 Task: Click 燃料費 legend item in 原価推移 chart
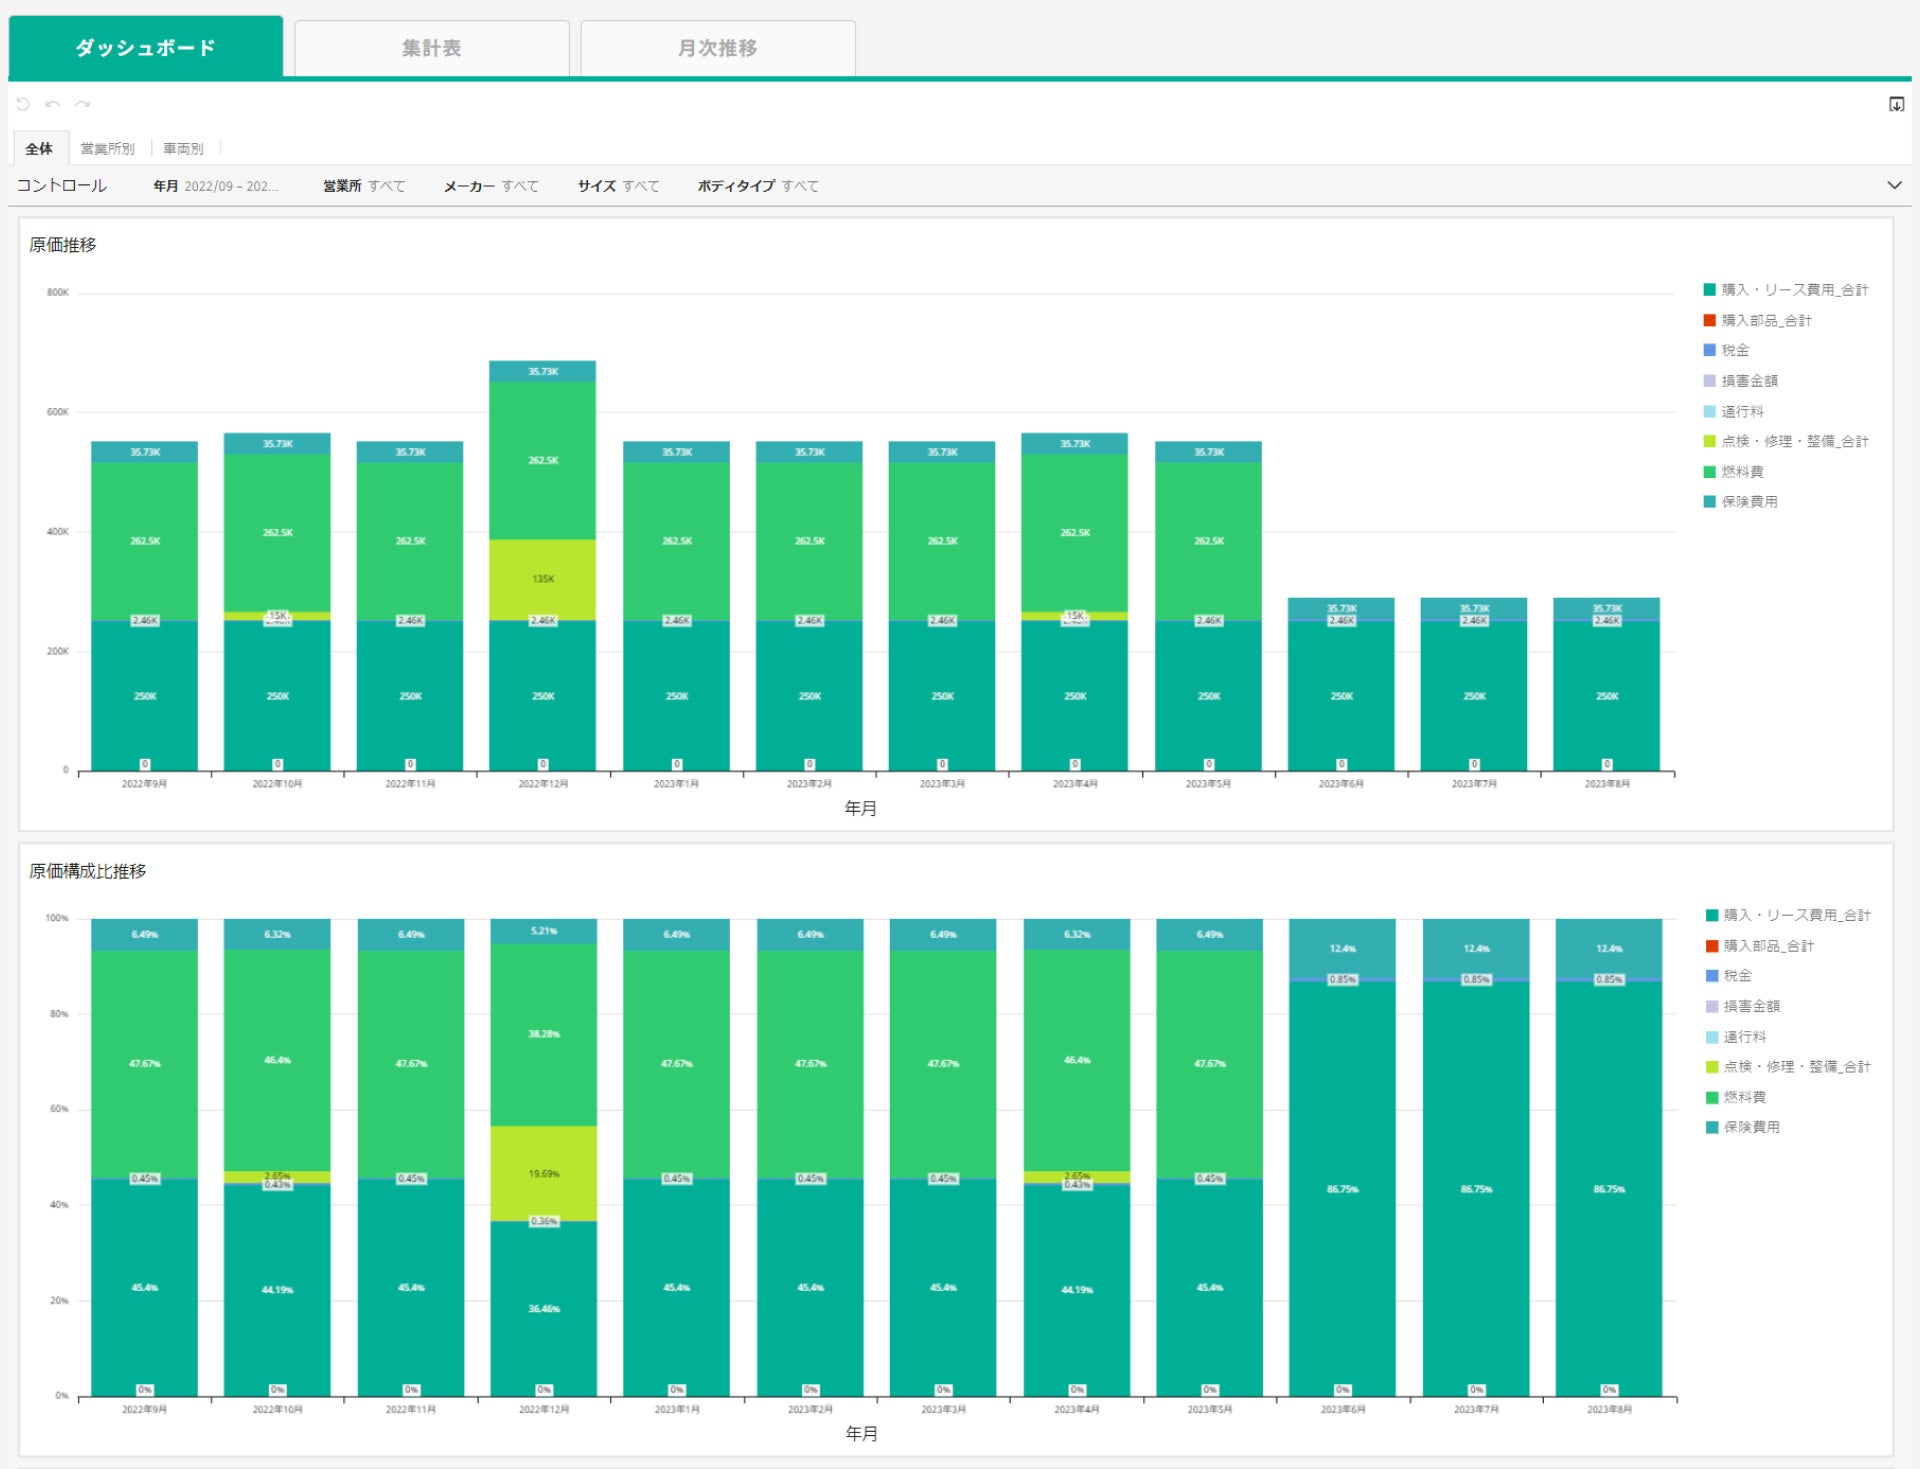point(1742,472)
